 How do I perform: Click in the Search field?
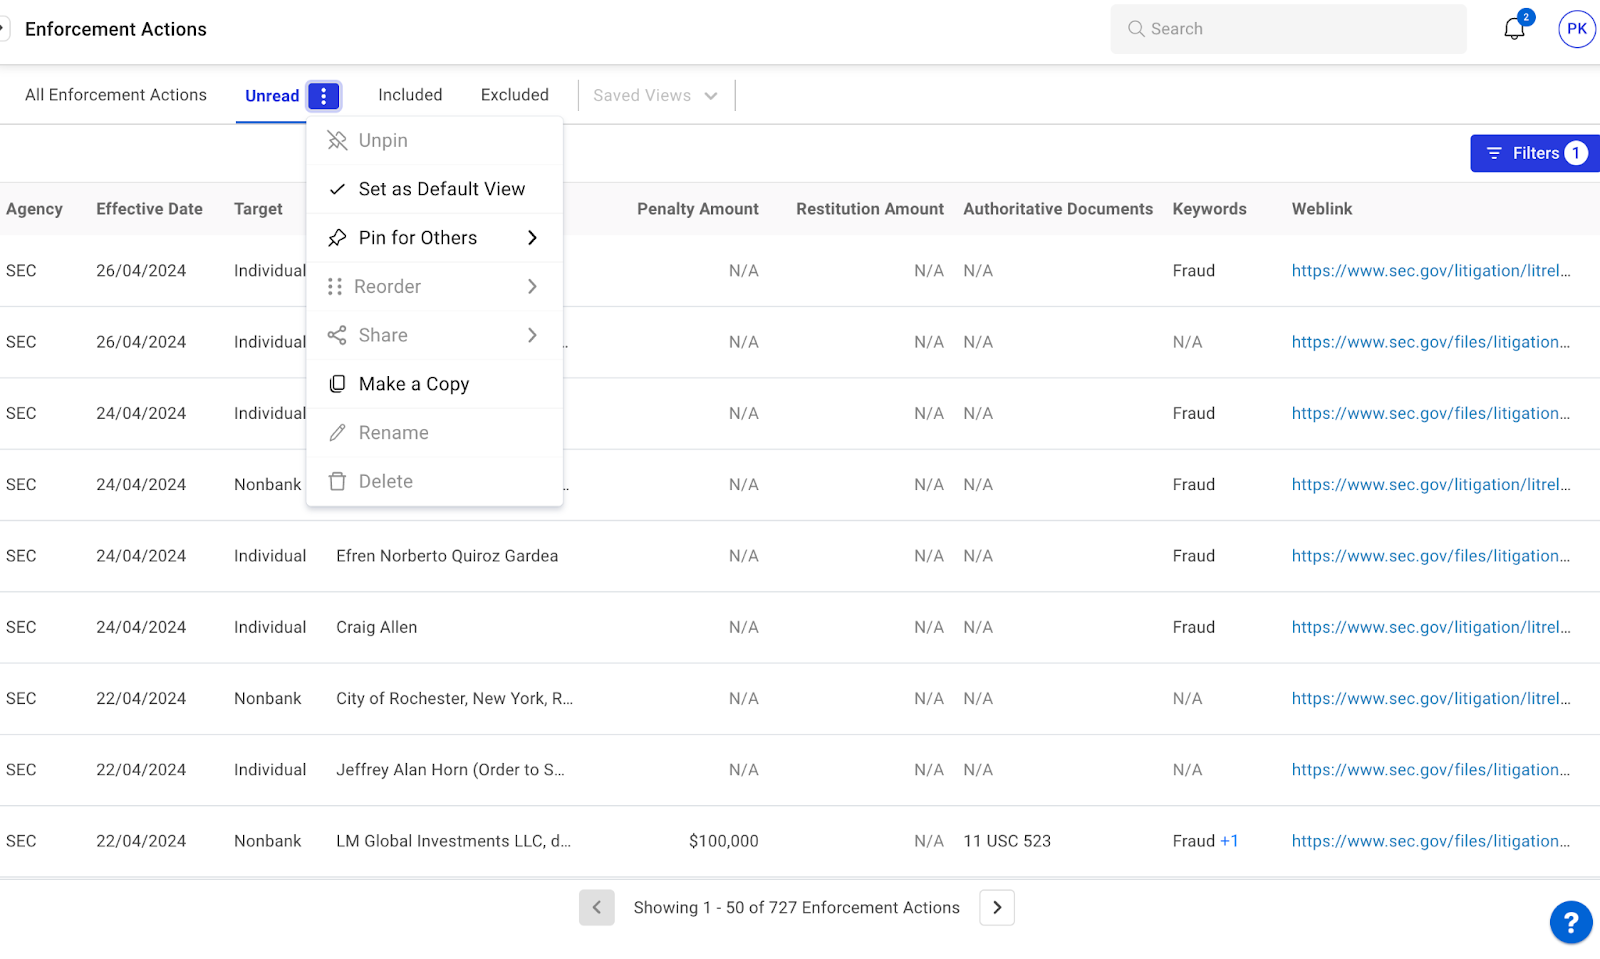click(1300, 29)
